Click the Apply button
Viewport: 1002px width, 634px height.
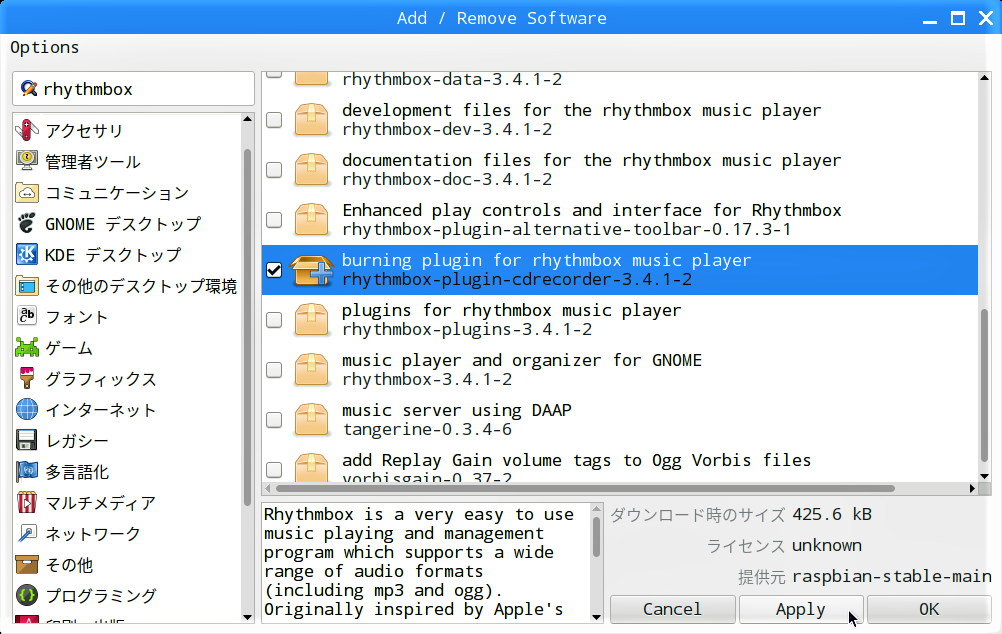coord(801,609)
